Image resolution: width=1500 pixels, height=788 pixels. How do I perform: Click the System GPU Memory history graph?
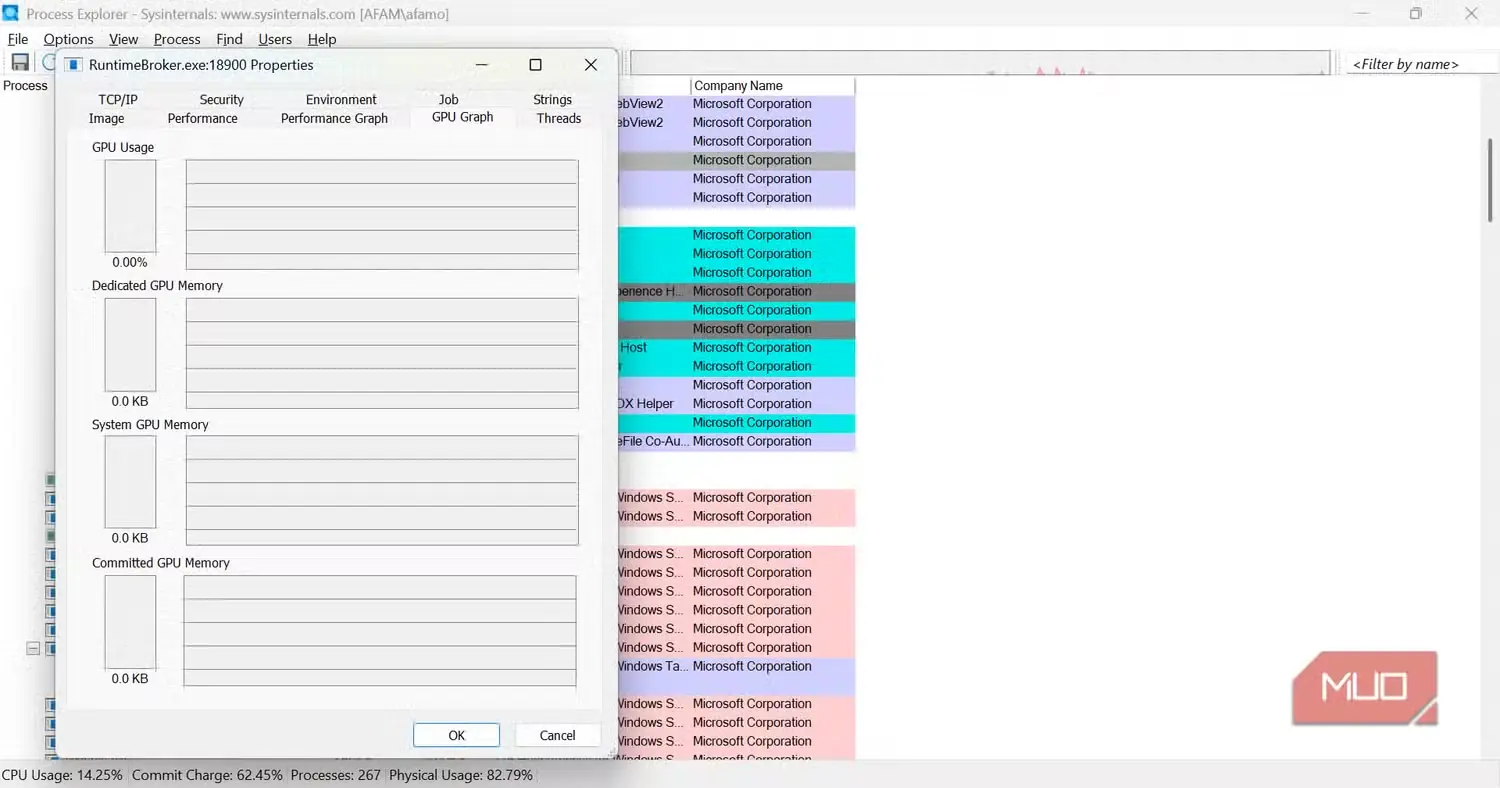382,490
